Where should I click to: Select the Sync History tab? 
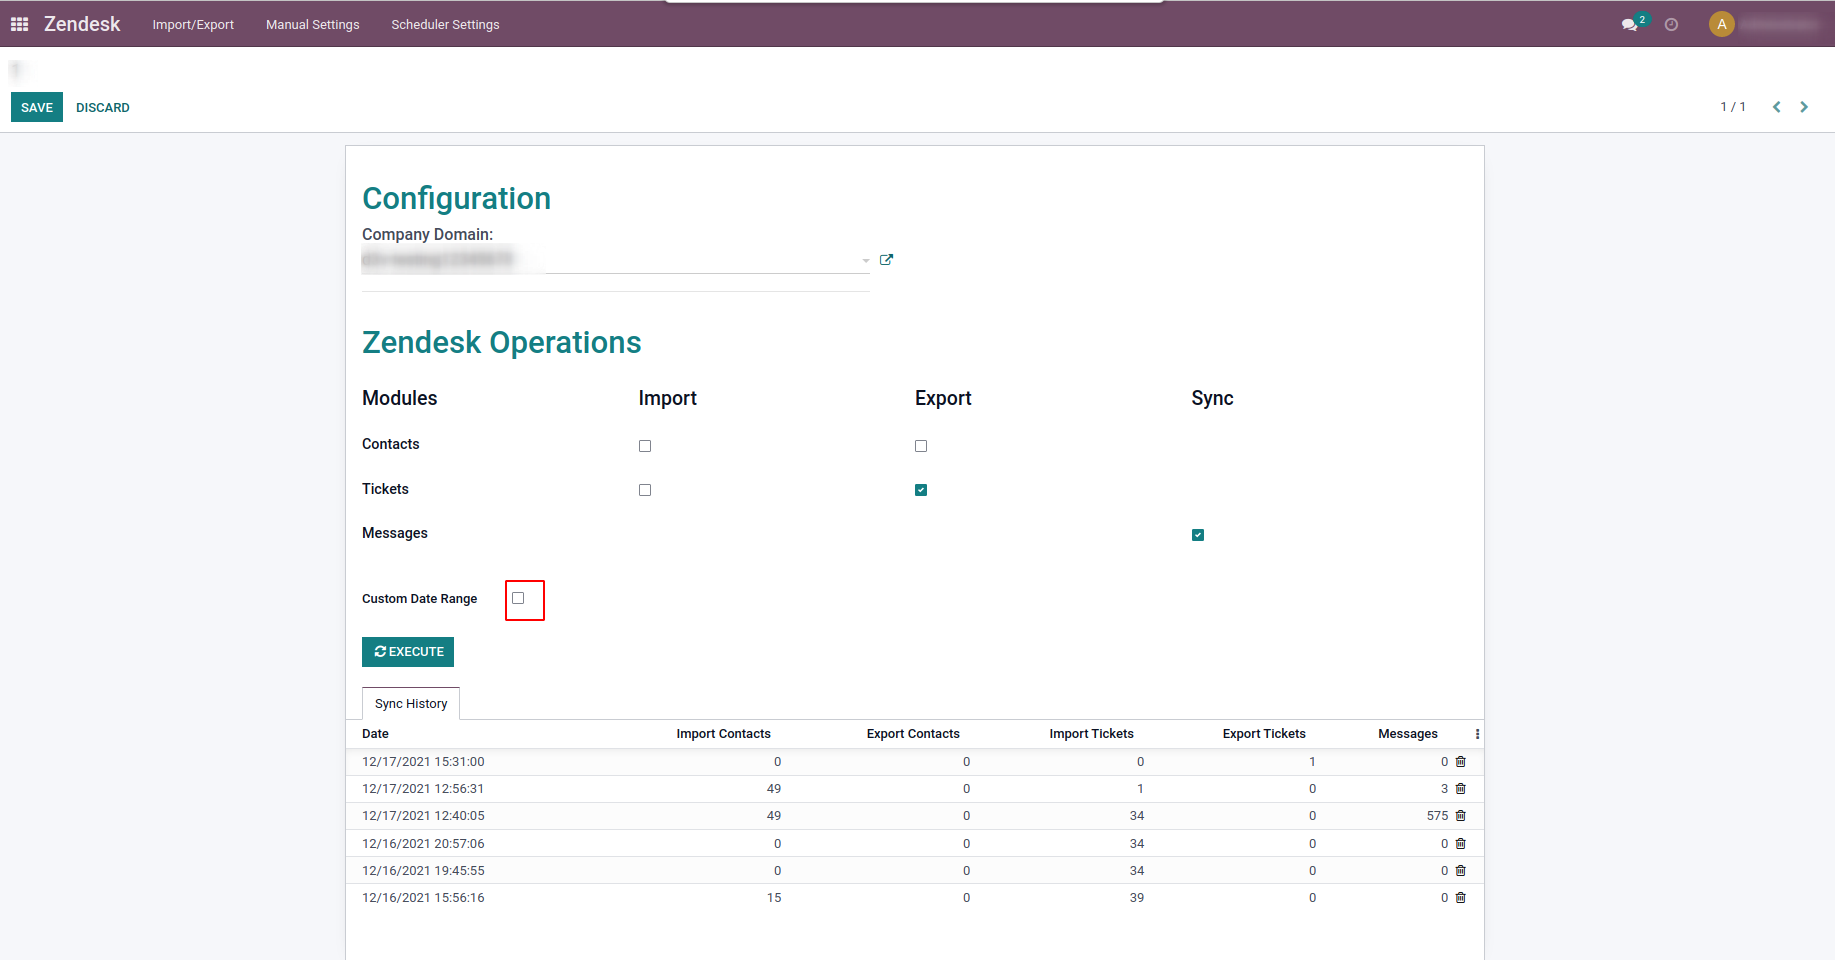411,704
